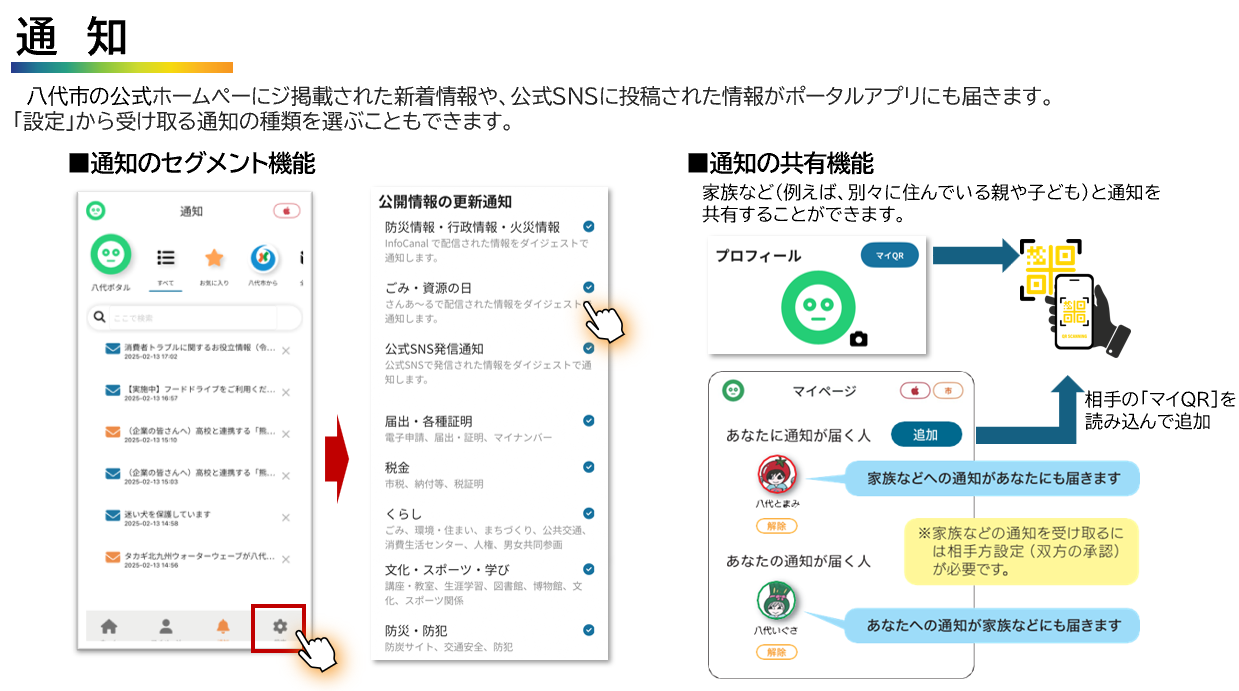Tap the green face logo on マイページ

[x=734, y=391]
